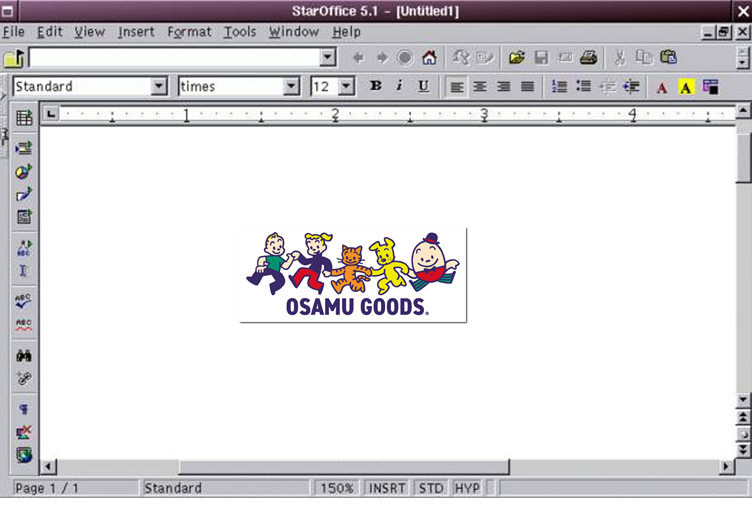This screenshot has width=752, height=520.
Task: Copy selection with the Copy icon
Action: (x=644, y=58)
